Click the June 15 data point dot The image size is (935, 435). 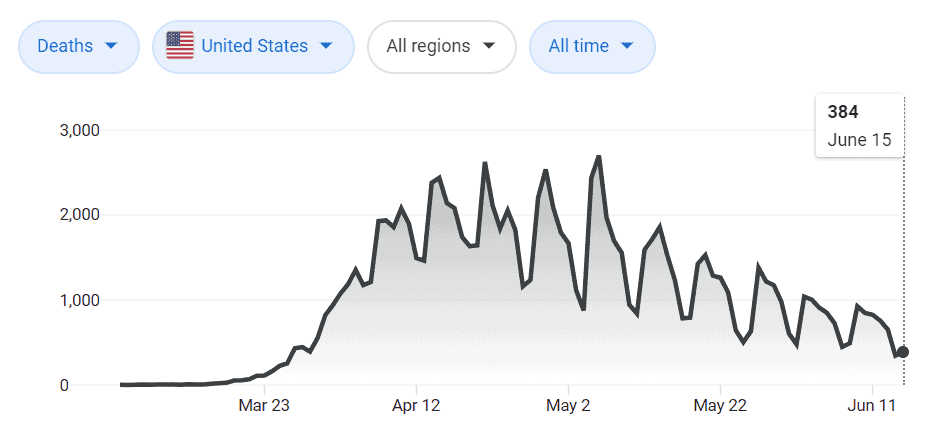(x=903, y=352)
